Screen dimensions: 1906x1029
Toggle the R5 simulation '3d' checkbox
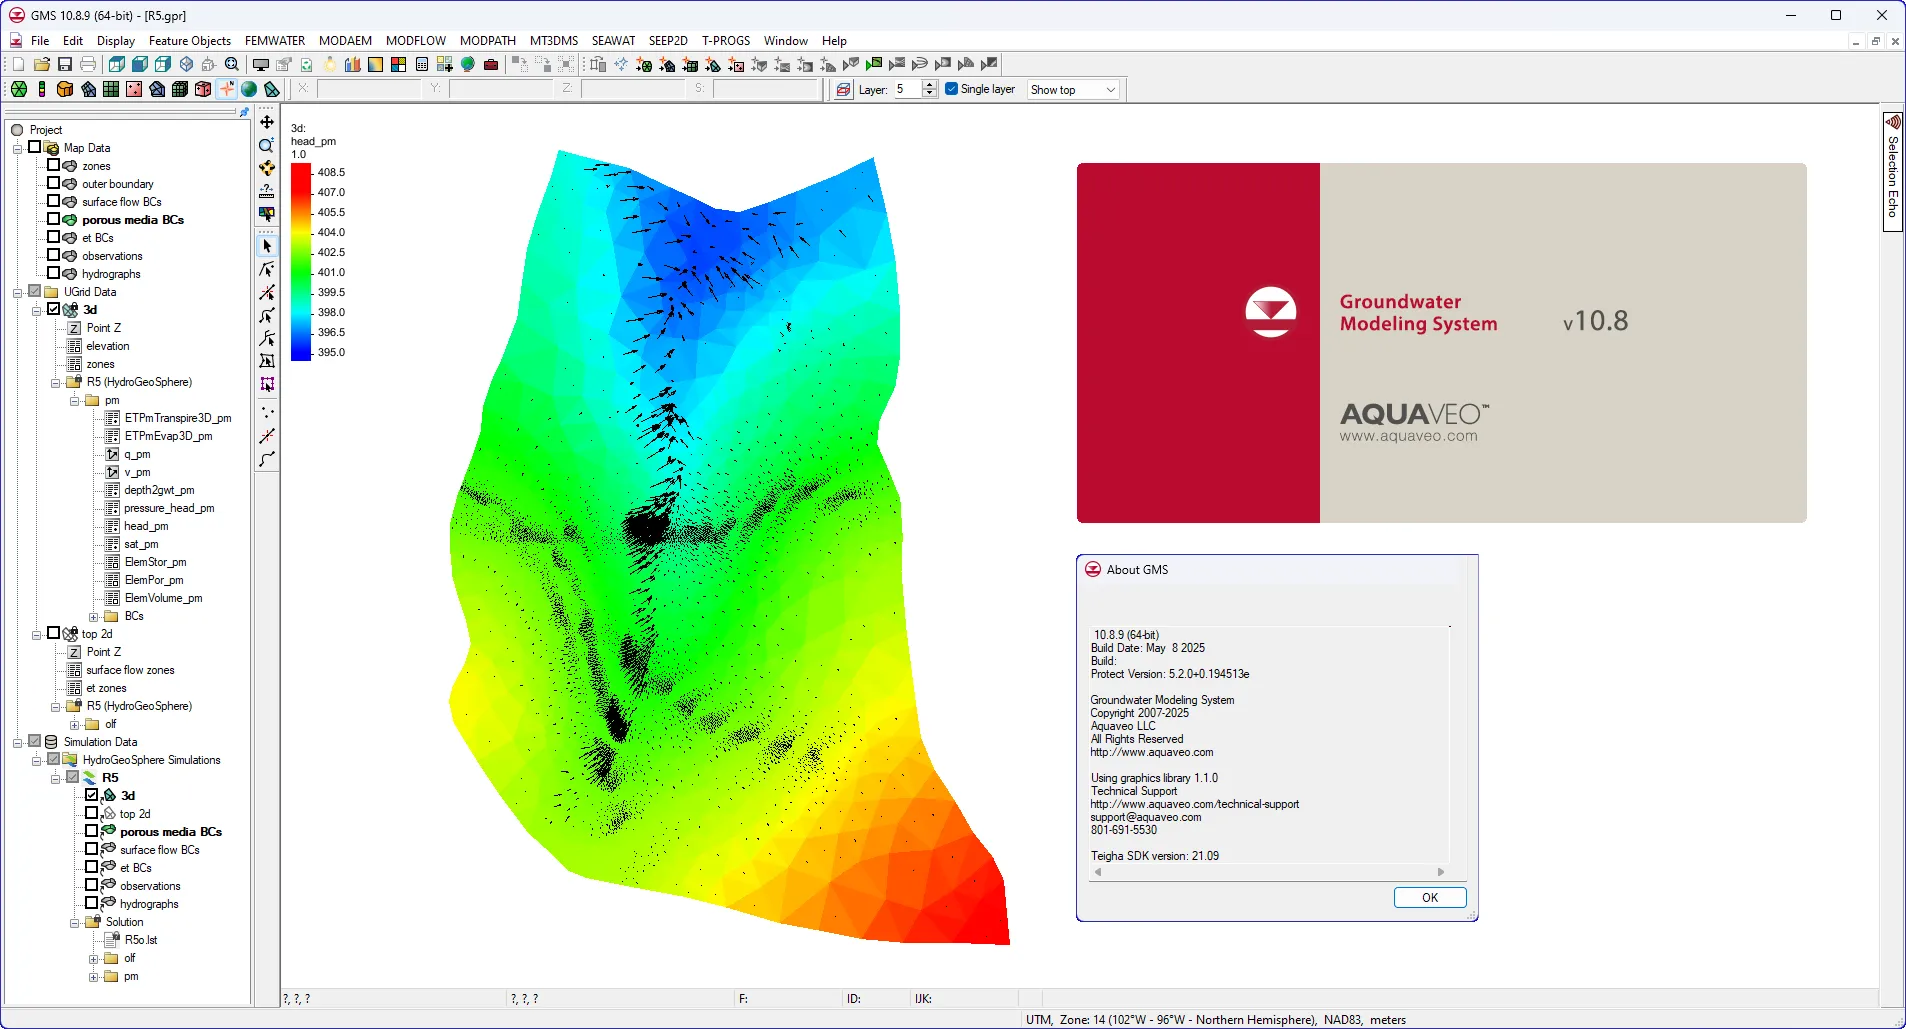pos(92,796)
